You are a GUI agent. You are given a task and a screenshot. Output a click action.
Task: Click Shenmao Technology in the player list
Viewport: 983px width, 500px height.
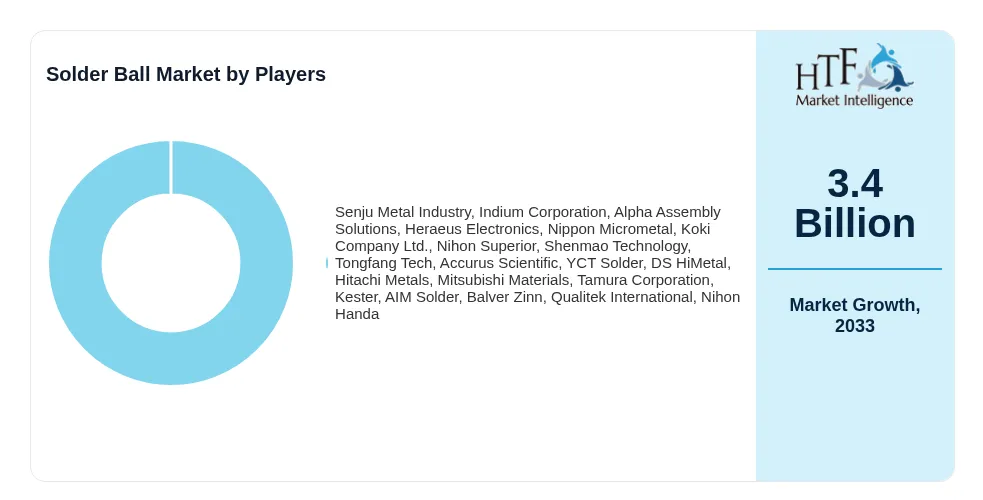(x=616, y=246)
